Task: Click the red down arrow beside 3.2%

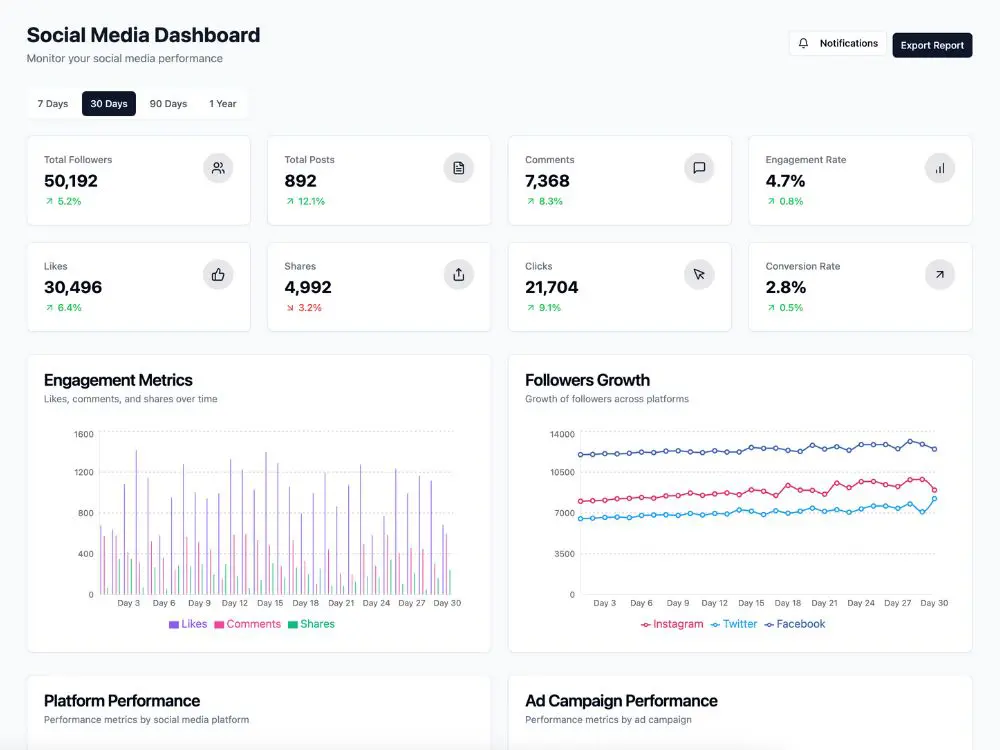Action: (290, 308)
